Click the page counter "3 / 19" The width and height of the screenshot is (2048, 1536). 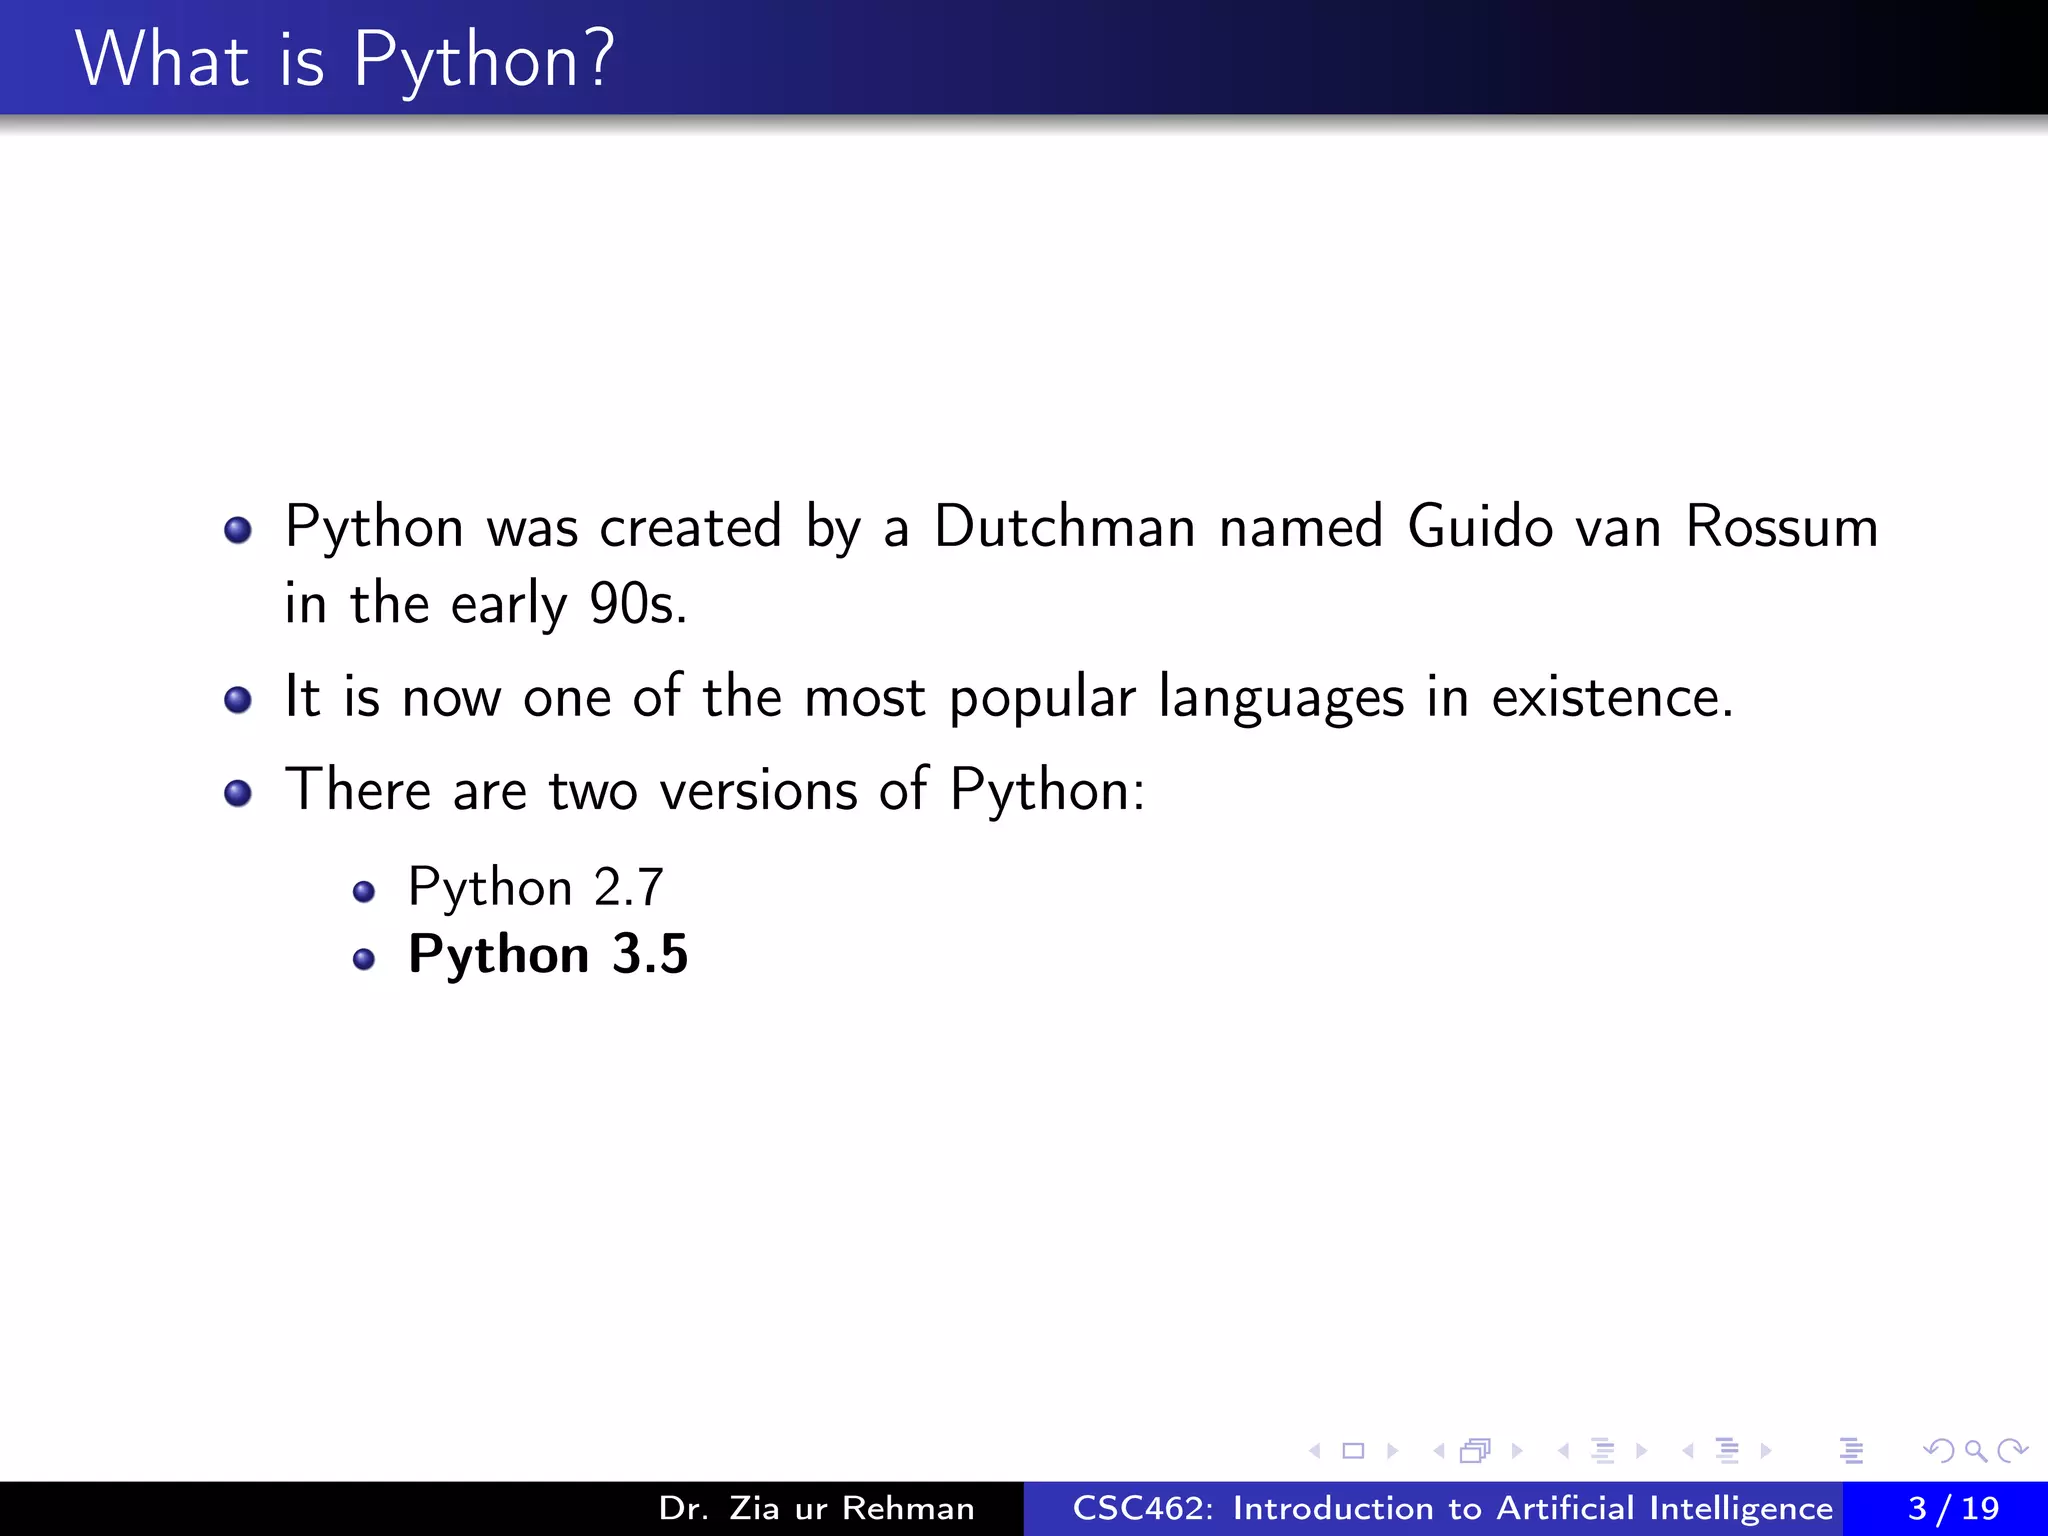(1953, 1508)
